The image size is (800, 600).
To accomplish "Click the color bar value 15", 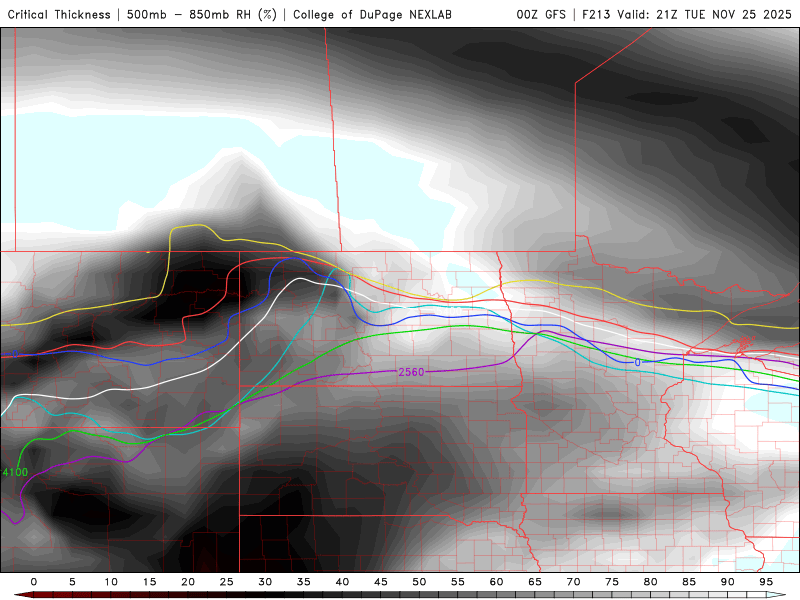I will 149,582.
